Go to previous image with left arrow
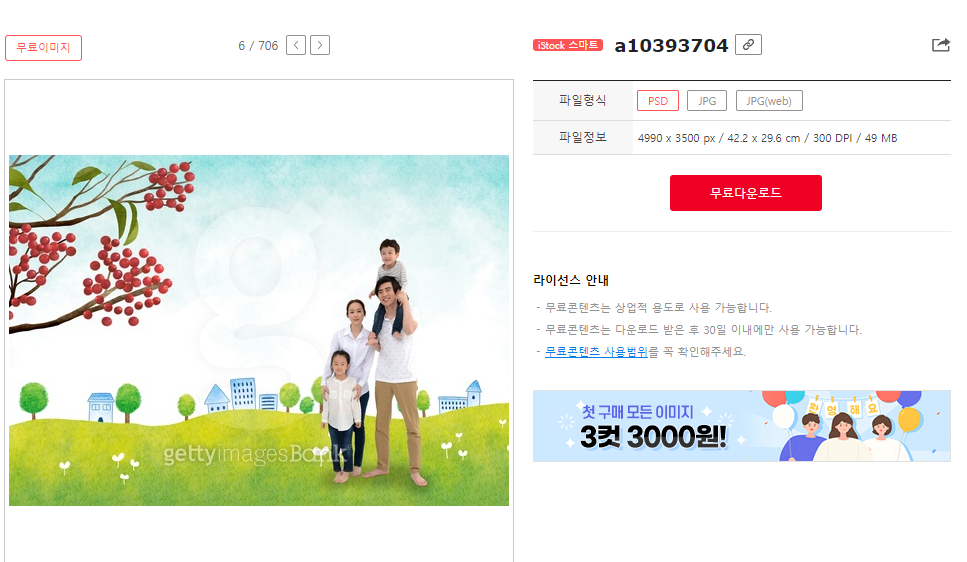This screenshot has width=967, height=562. point(296,45)
